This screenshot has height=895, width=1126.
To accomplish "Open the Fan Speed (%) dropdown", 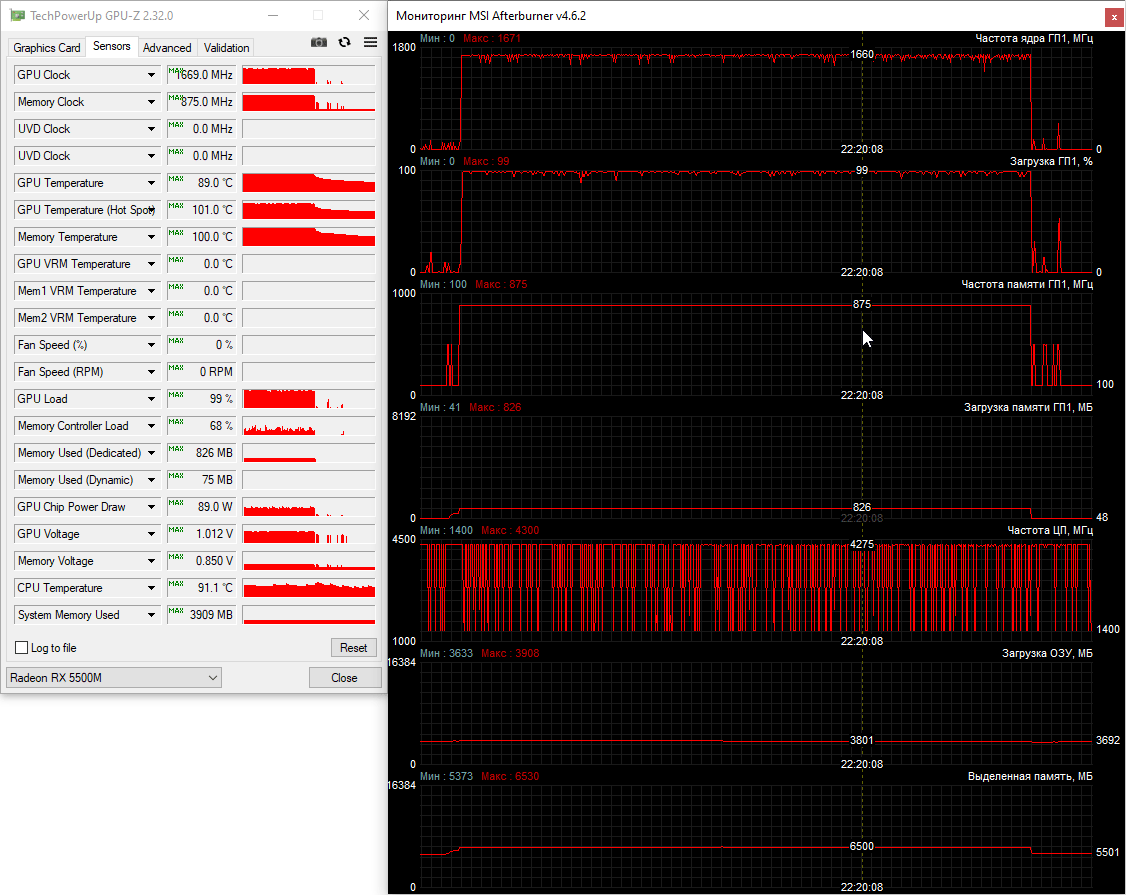I will (151, 345).
